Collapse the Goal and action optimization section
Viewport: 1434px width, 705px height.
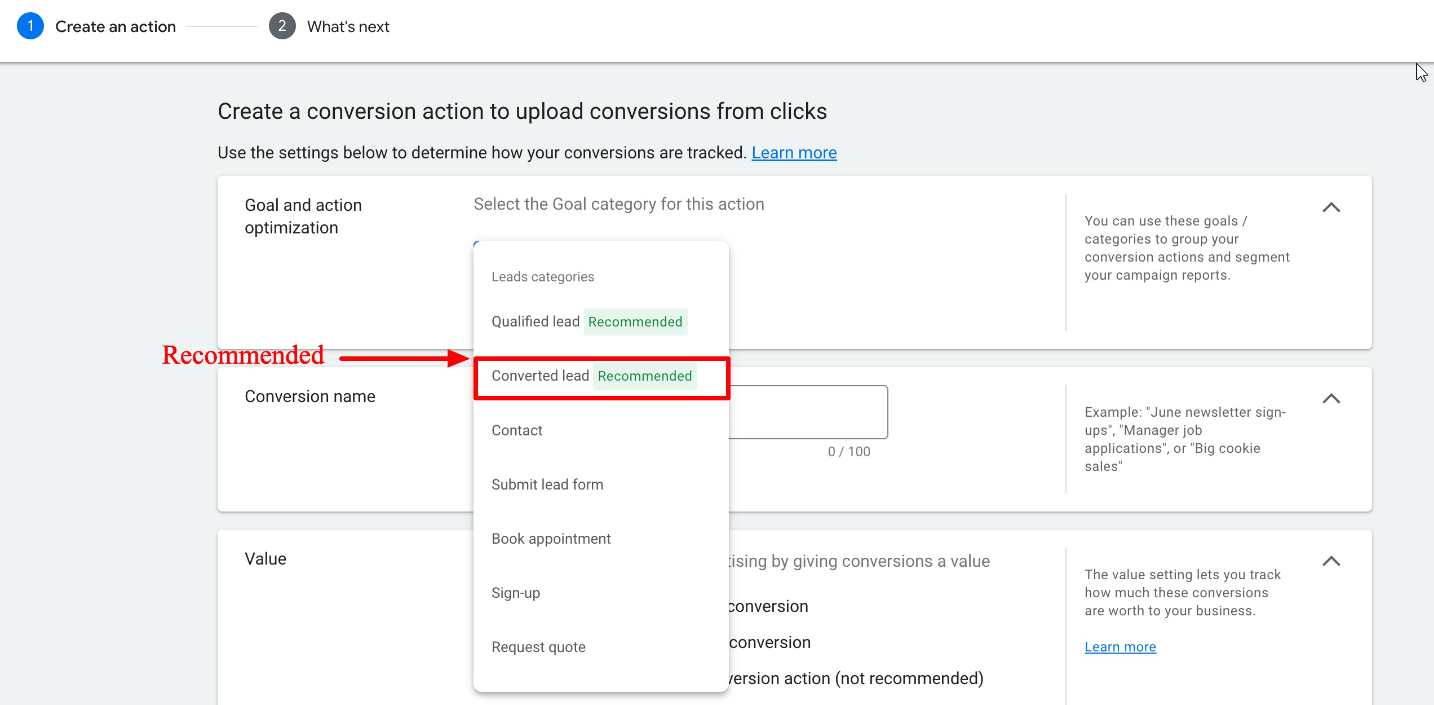tap(1331, 207)
